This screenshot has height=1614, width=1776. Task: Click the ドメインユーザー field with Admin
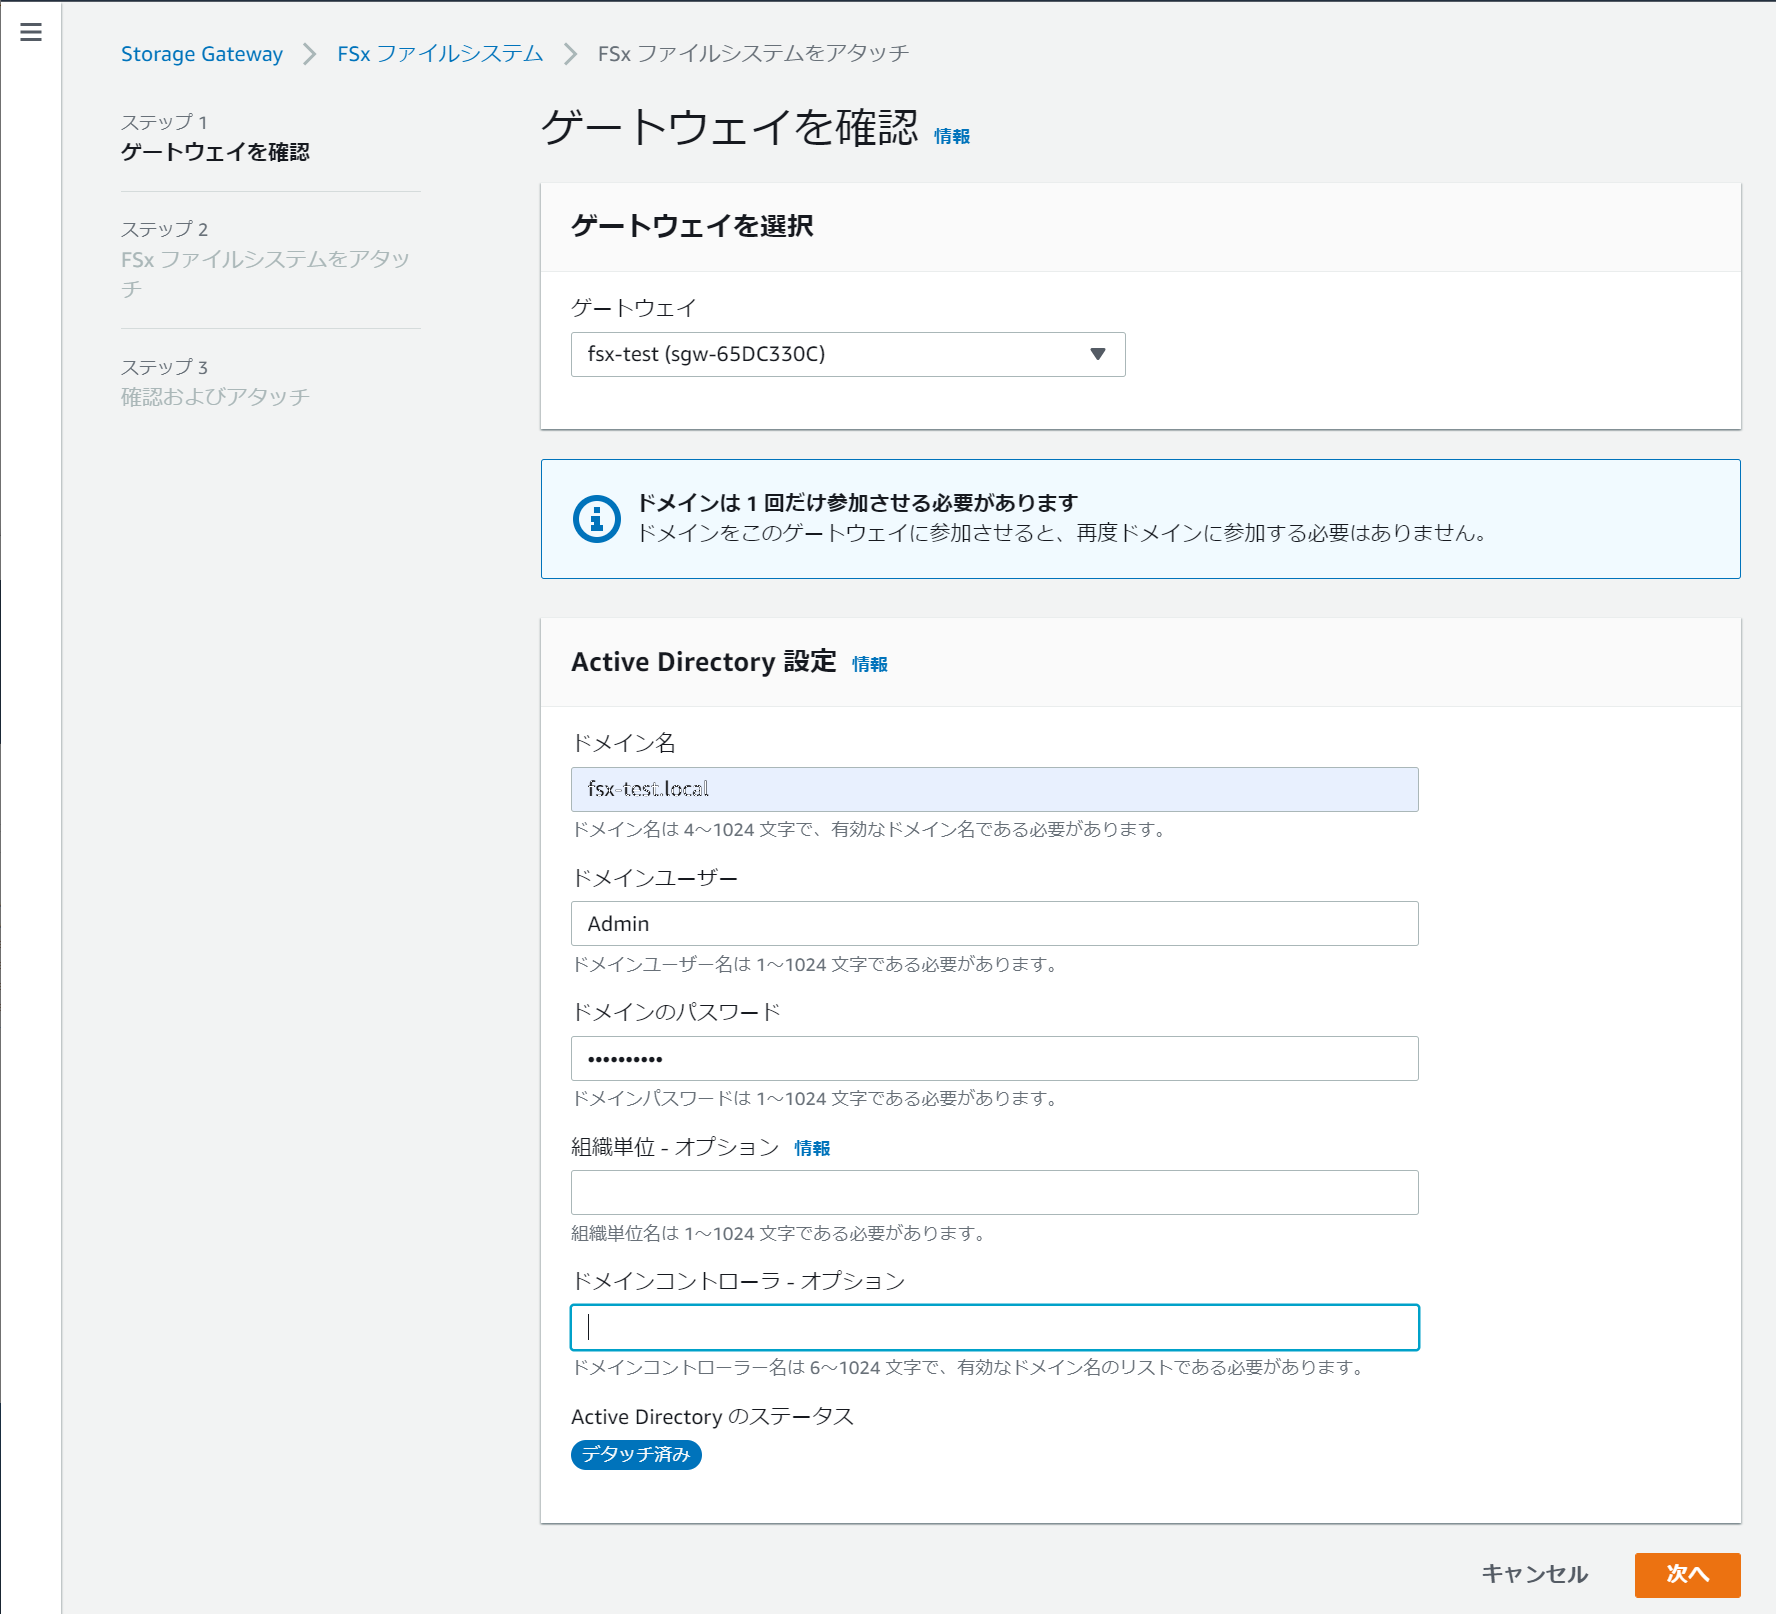click(994, 923)
